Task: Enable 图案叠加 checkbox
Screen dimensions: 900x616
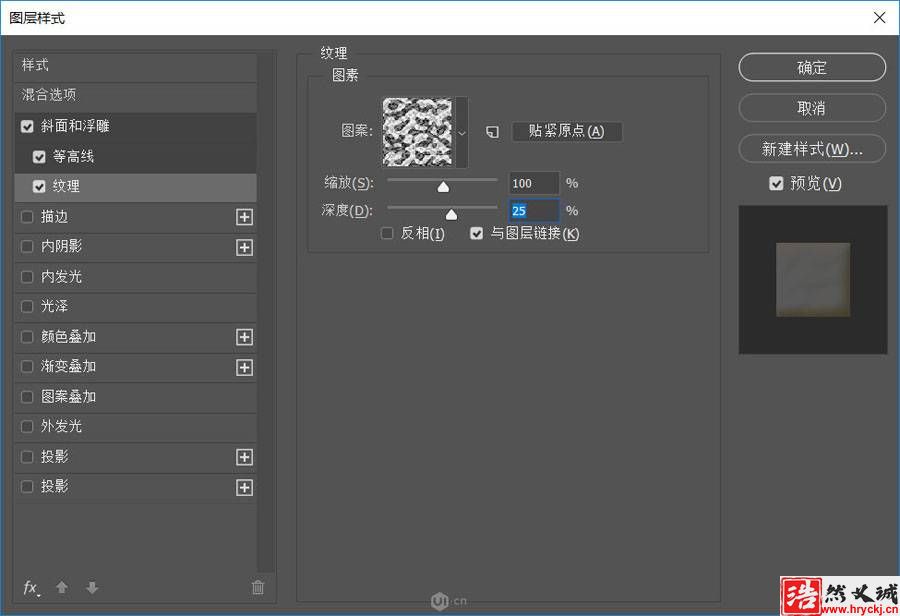Action: tap(27, 397)
